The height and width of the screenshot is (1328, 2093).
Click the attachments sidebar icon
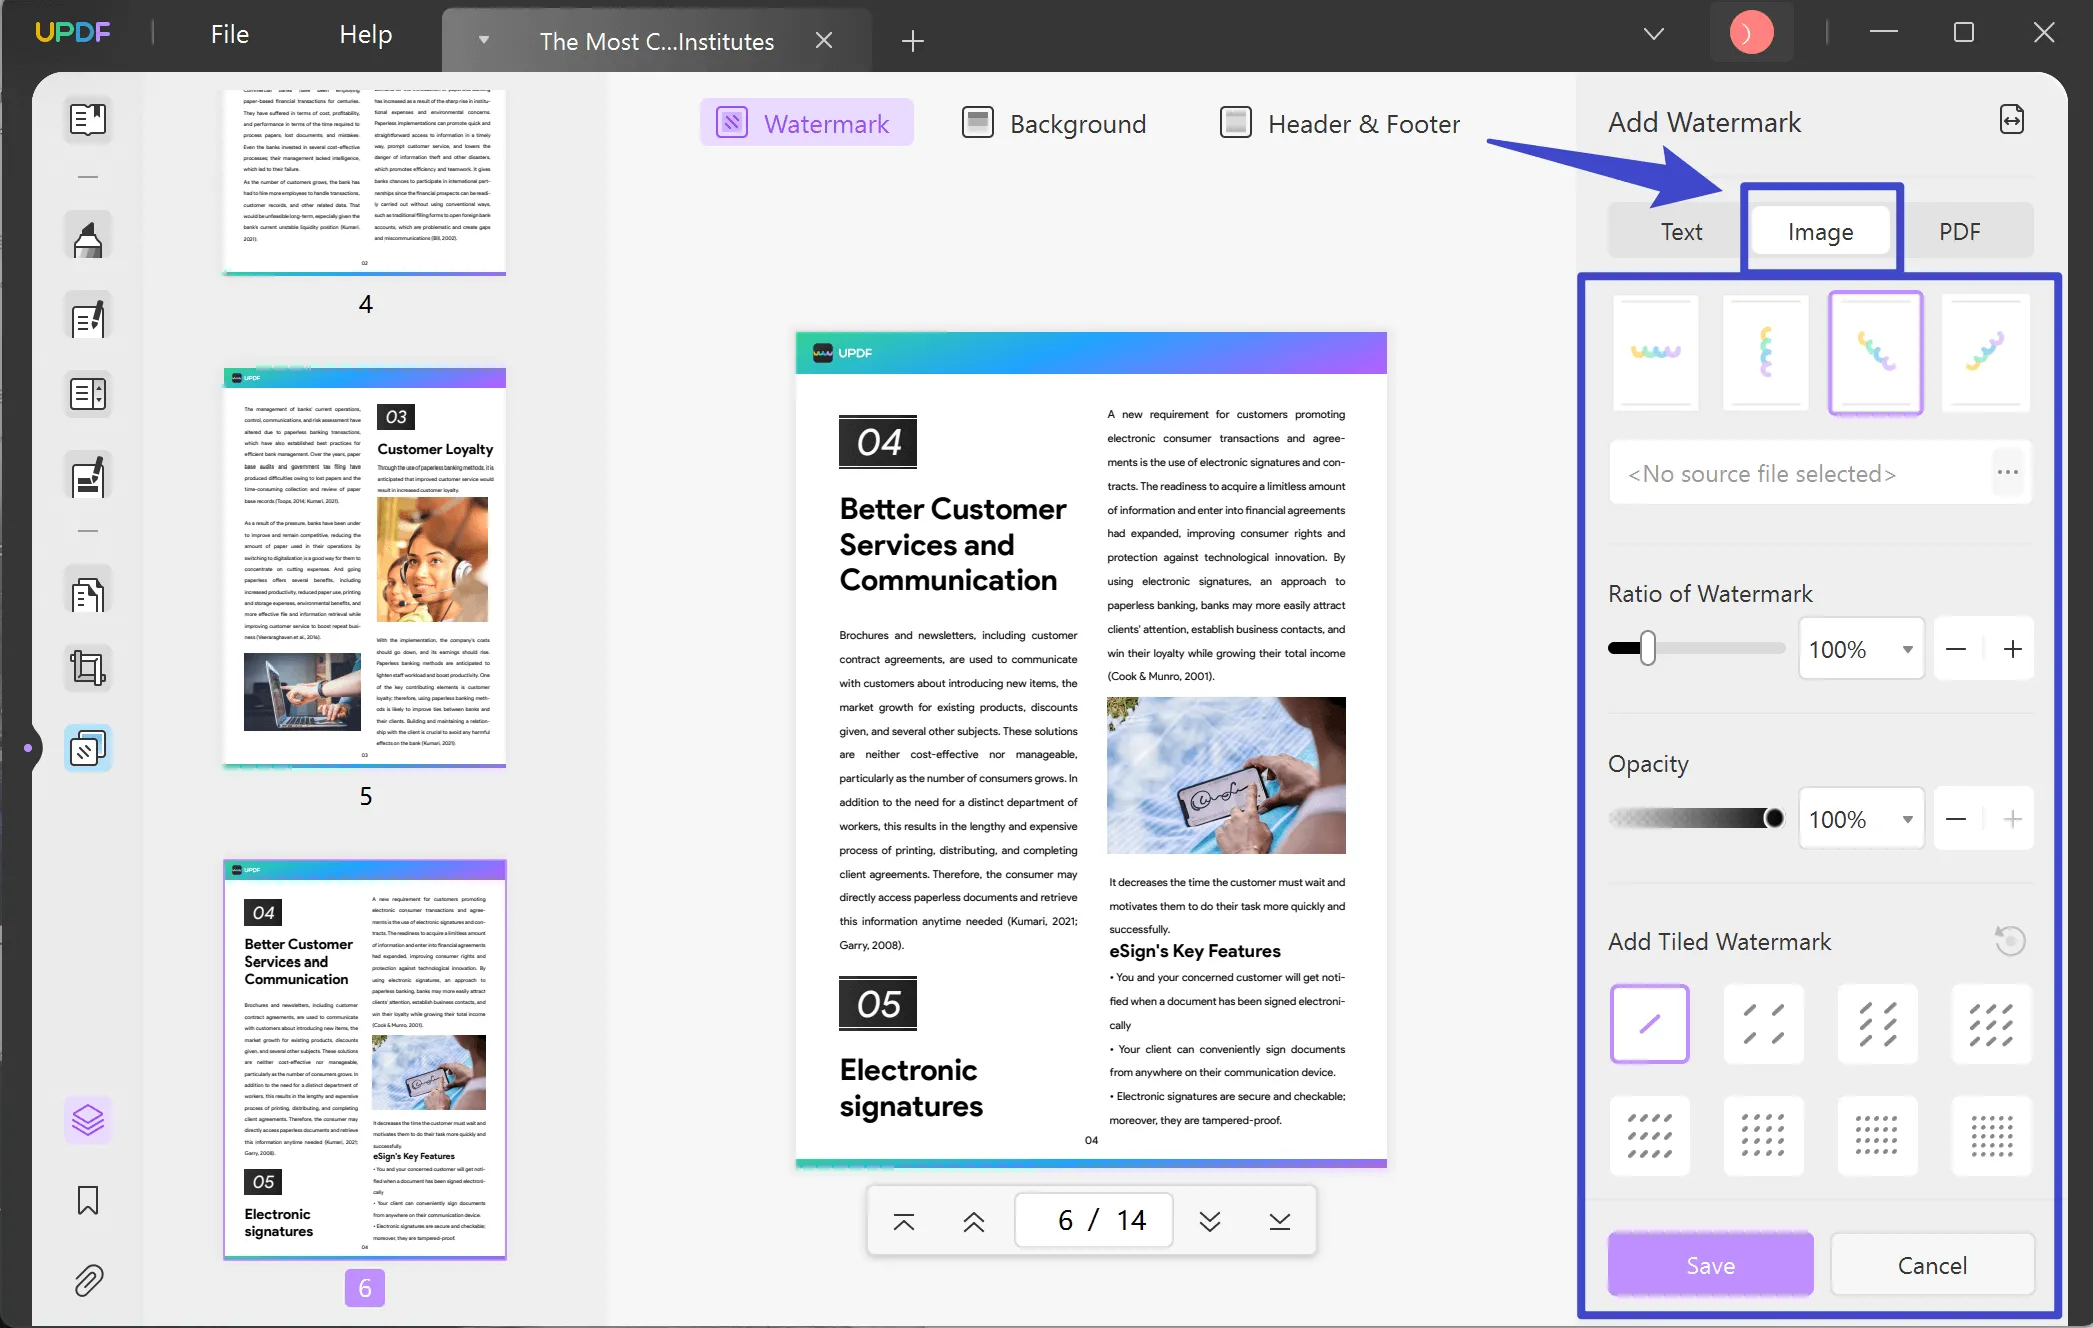tap(87, 1282)
